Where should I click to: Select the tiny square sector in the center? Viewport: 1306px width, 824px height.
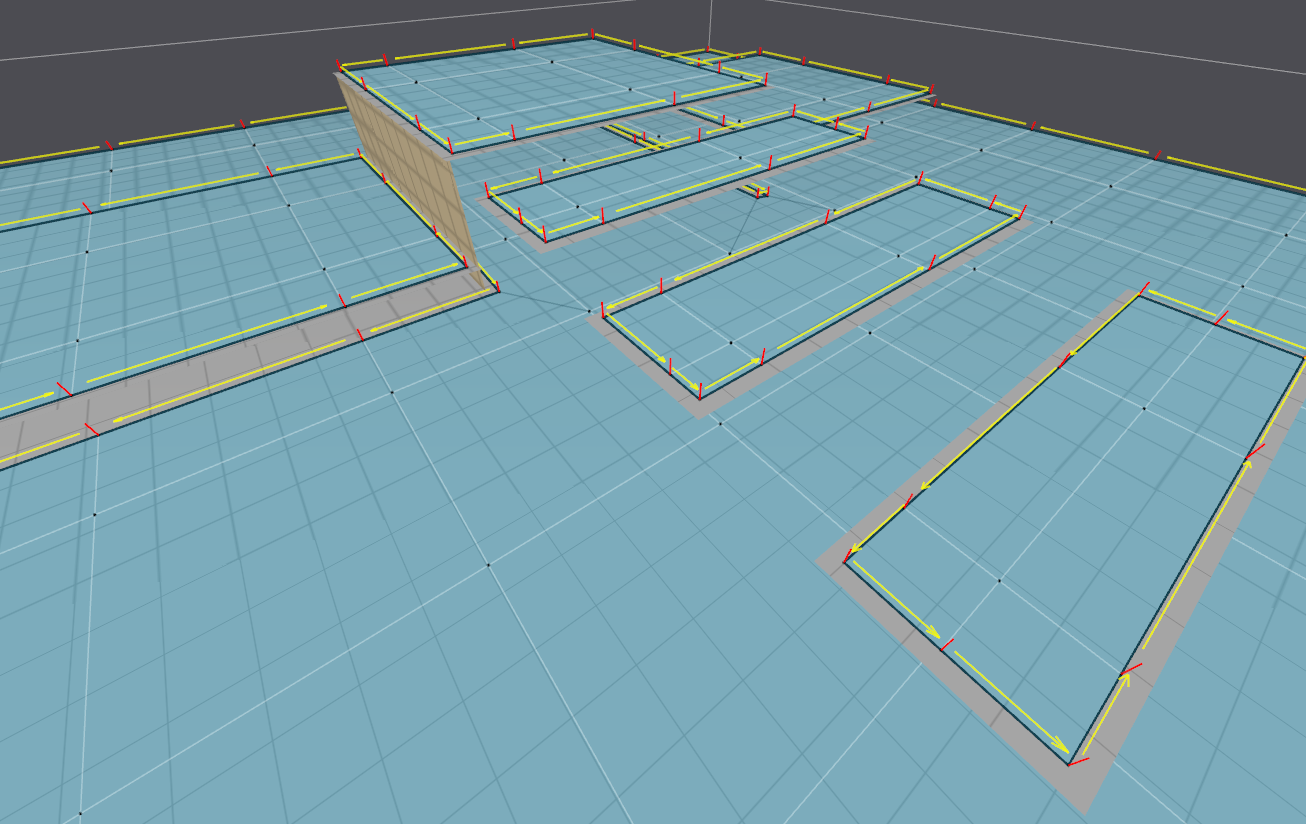[x=754, y=190]
